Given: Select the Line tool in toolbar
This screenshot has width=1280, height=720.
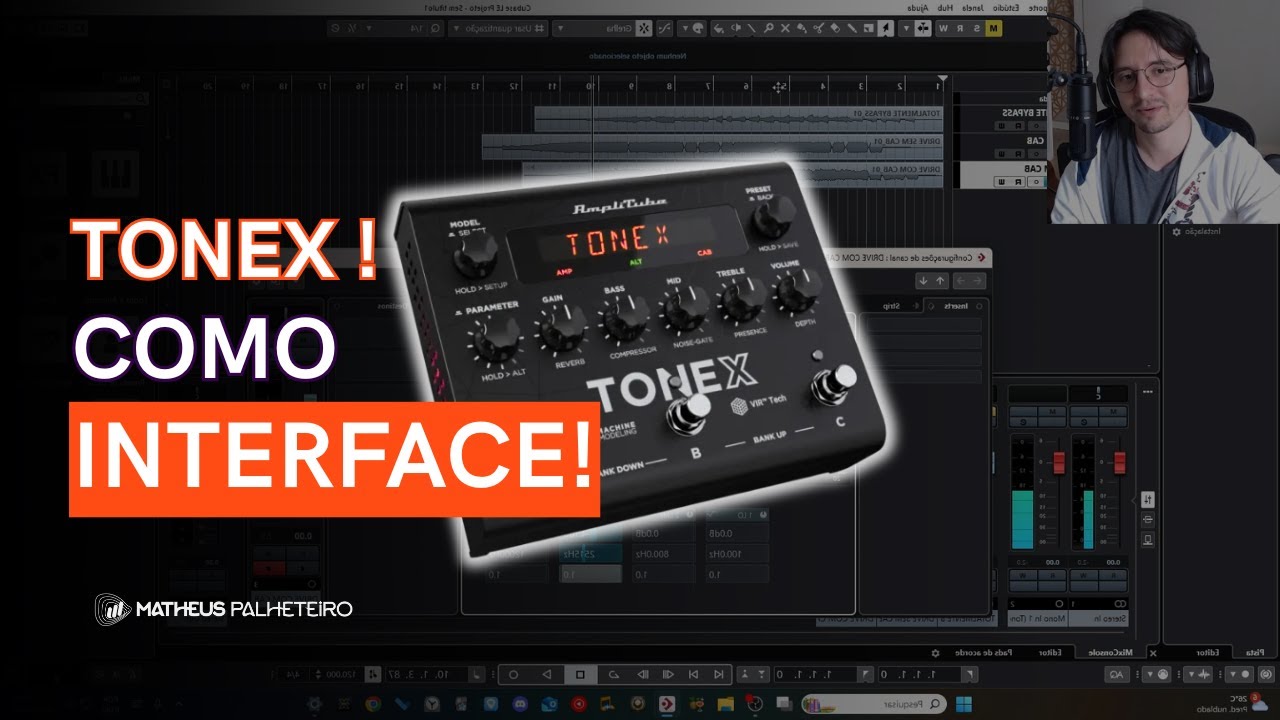Looking at the screenshot, I should coord(751,28).
